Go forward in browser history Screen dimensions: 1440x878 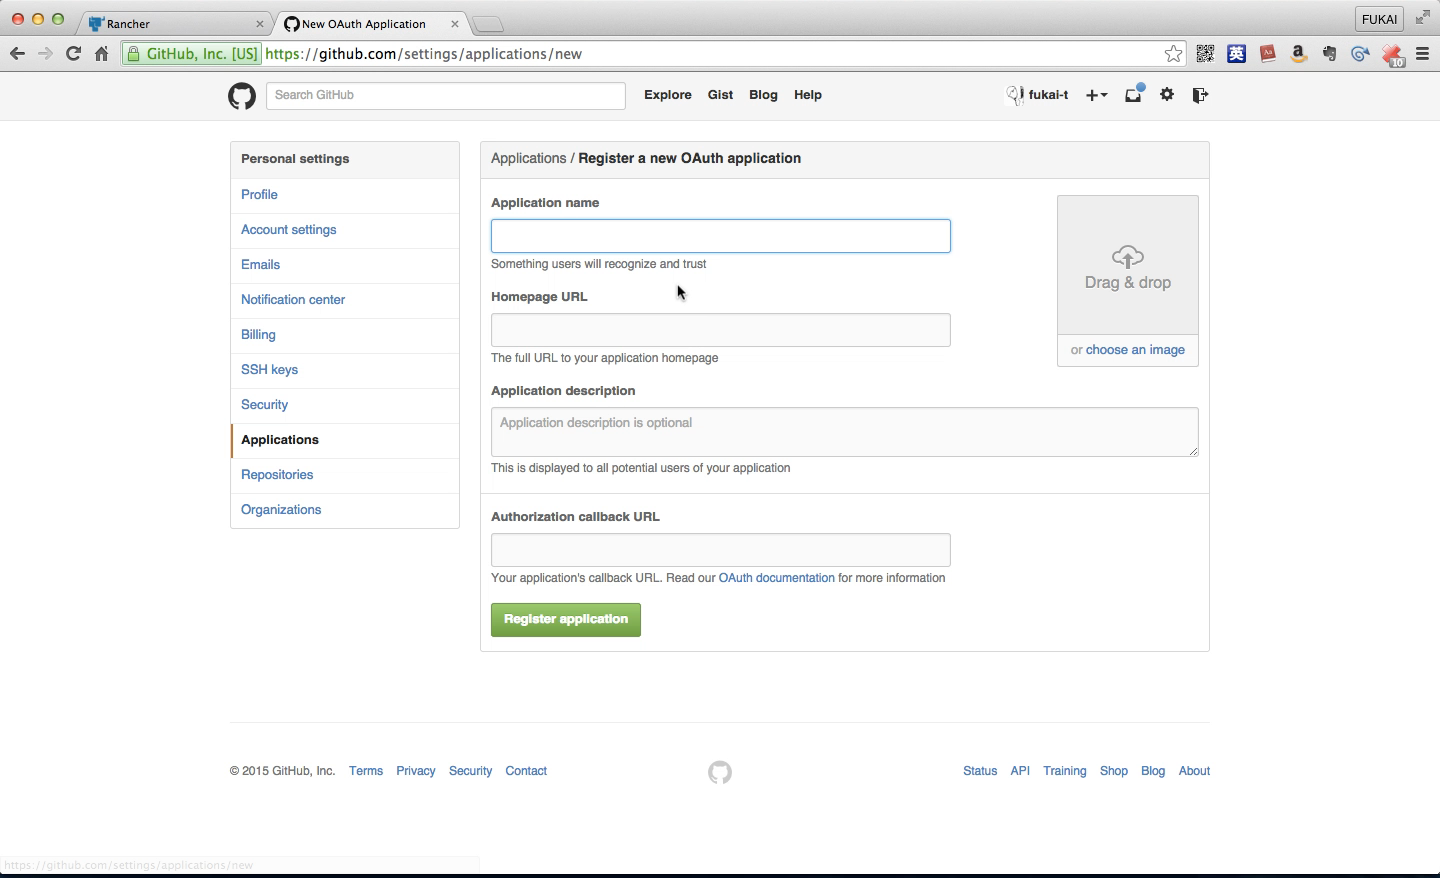(x=45, y=54)
